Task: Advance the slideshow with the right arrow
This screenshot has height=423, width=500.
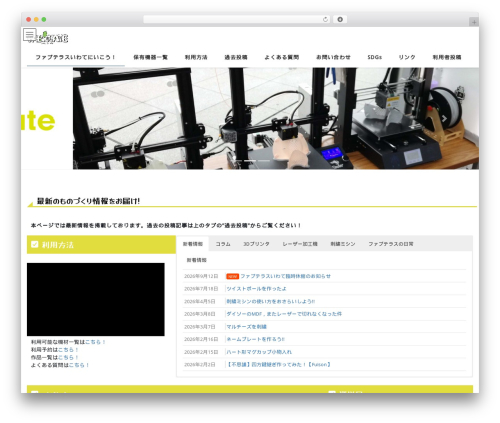Action: (444, 118)
